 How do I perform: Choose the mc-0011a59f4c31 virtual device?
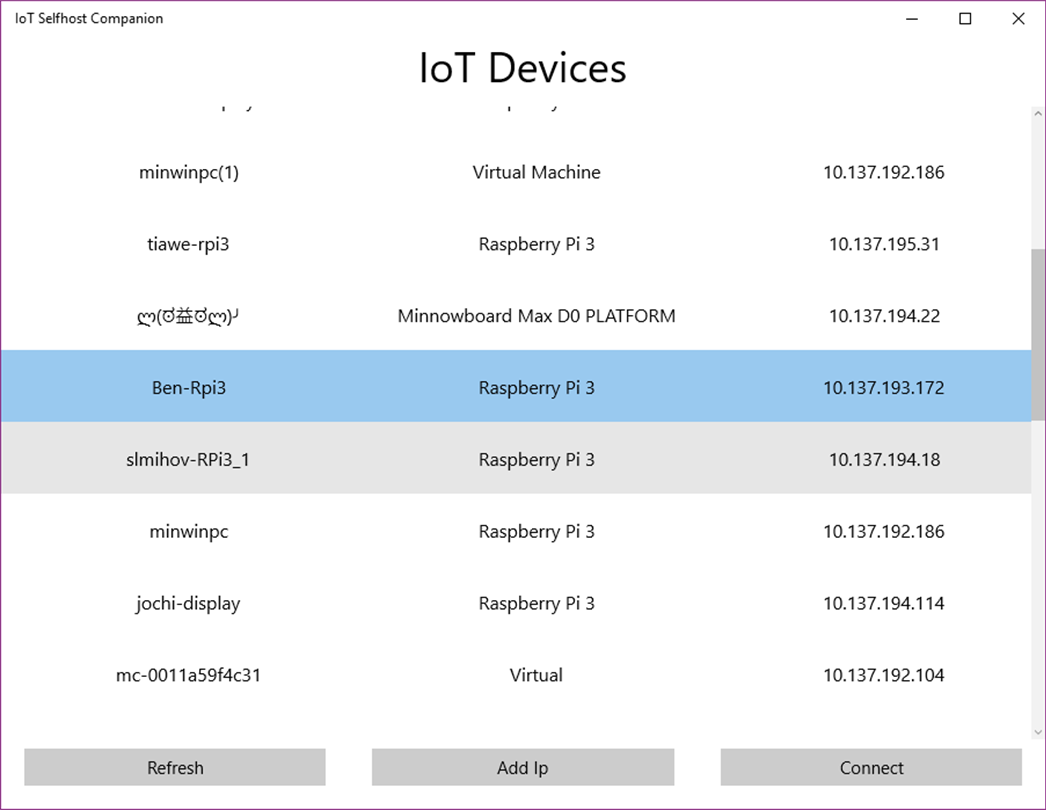tap(188, 676)
